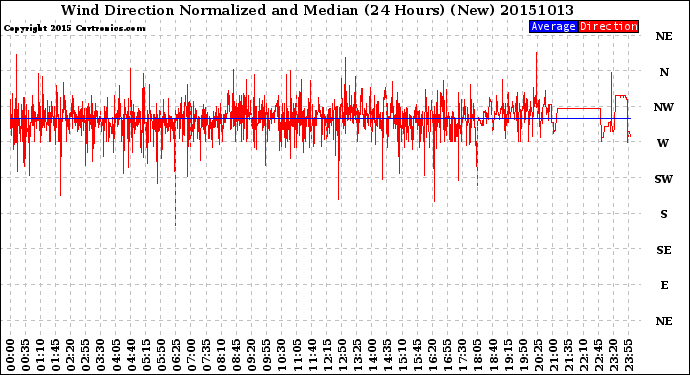Click the 11:05 time label
The width and height of the screenshot is (690, 375).
297,355
